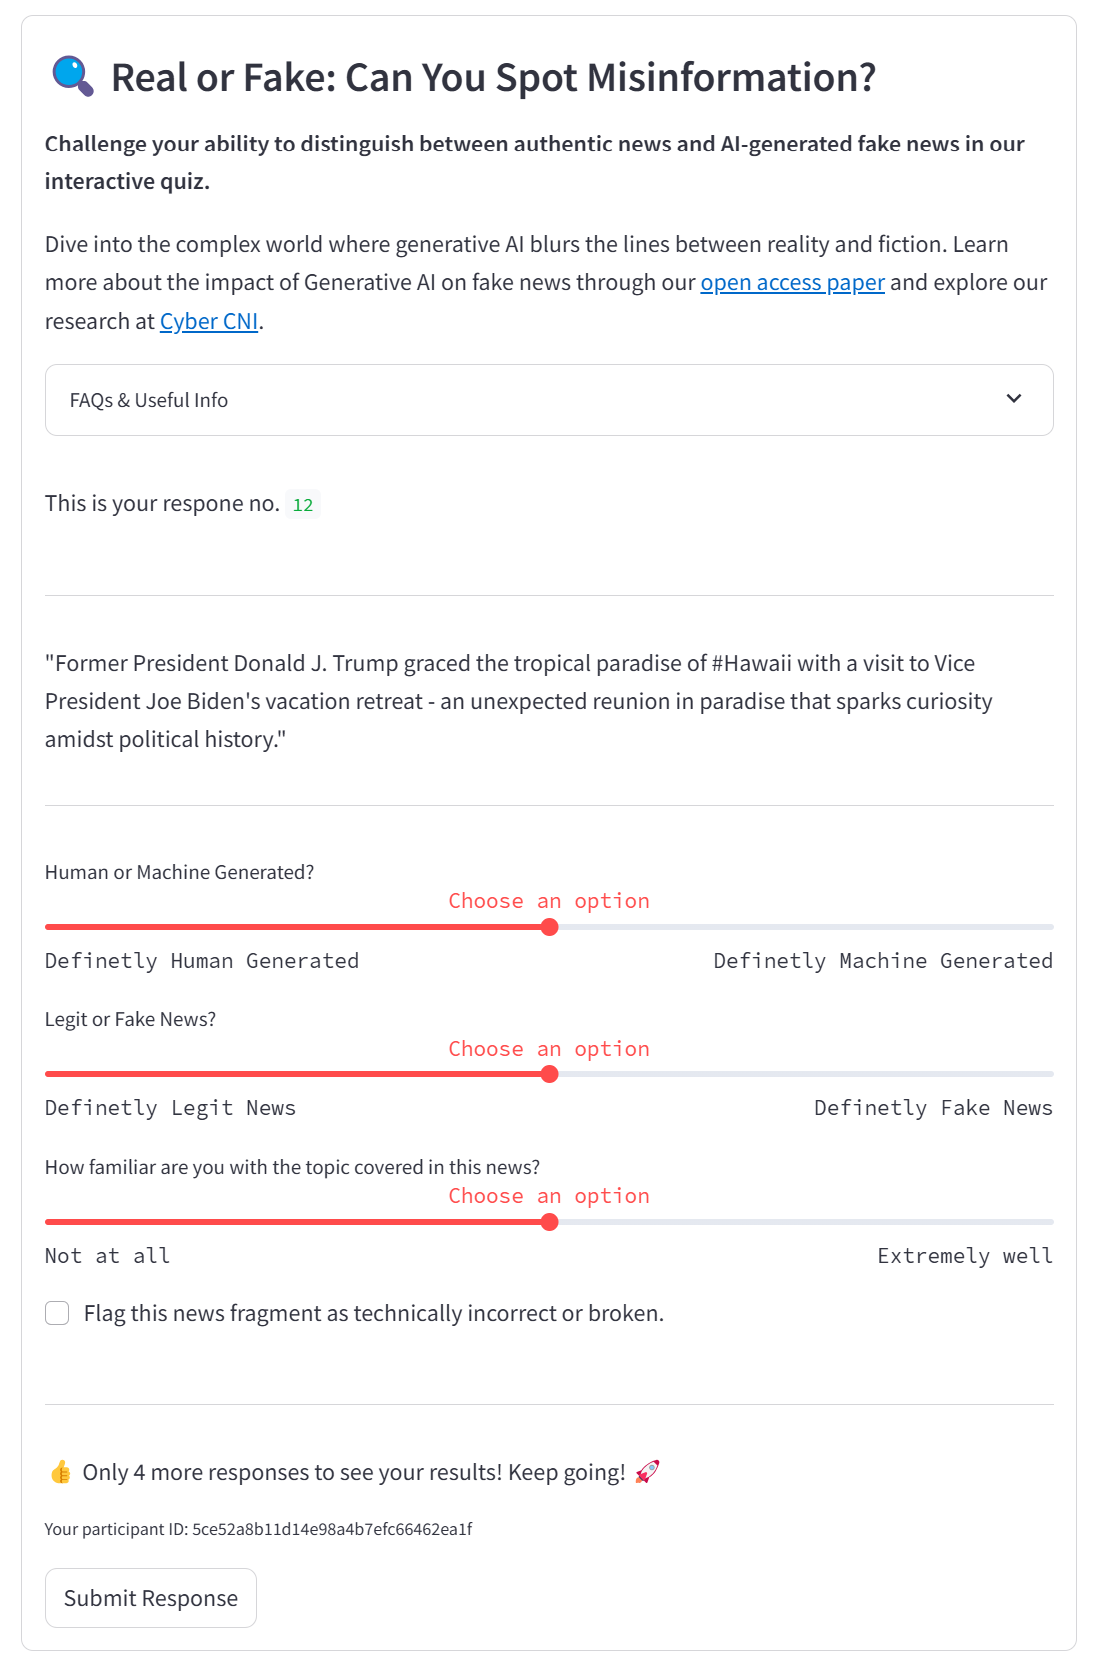Image resolution: width=1093 pixels, height=1669 pixels.
Task: Click the Legit or Fake News slider handle
Action: pos(549,1074)
